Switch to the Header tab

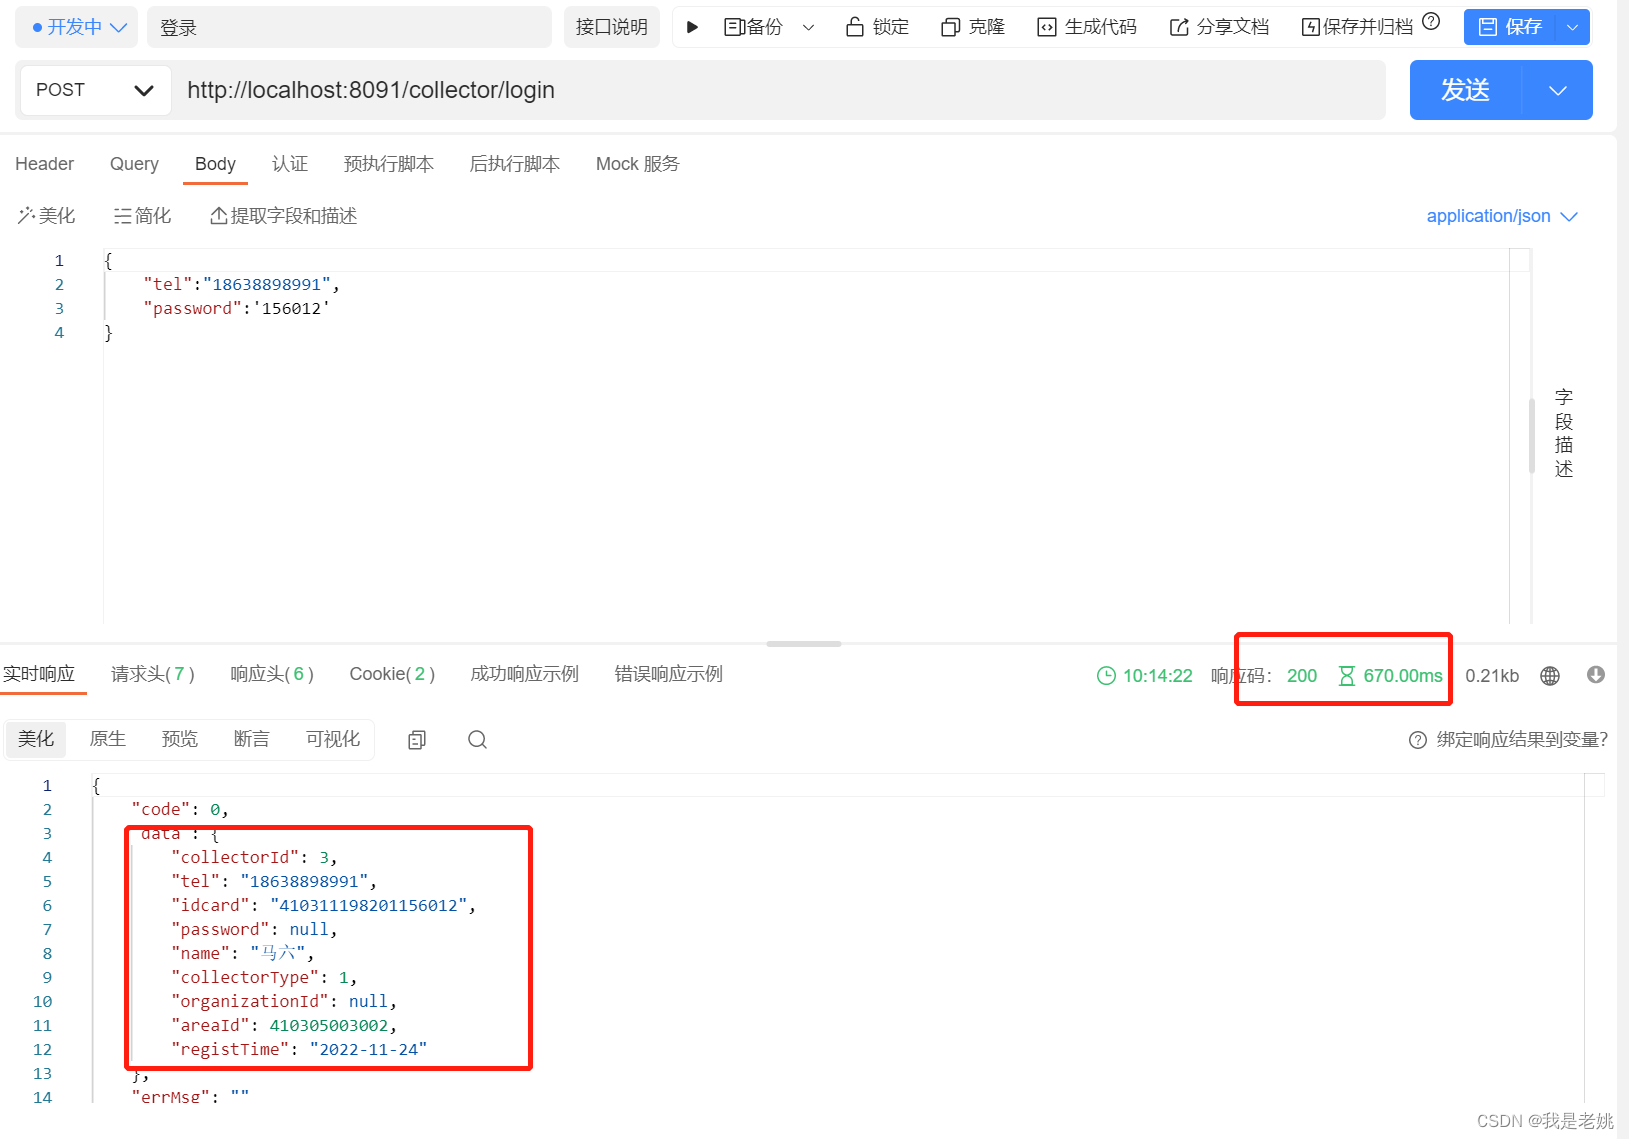[x=44, y=164]
